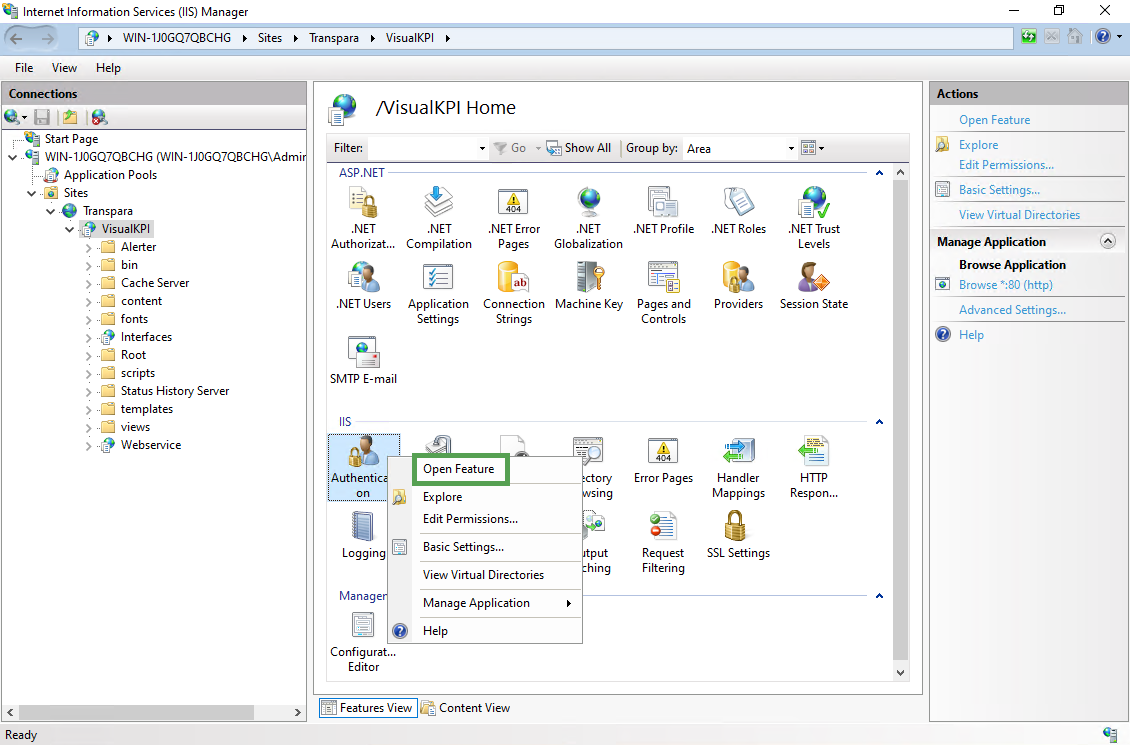Select Application Pools in Connections tree
The width and height of the screenshot is (1130, 745).
pos(110,175)
